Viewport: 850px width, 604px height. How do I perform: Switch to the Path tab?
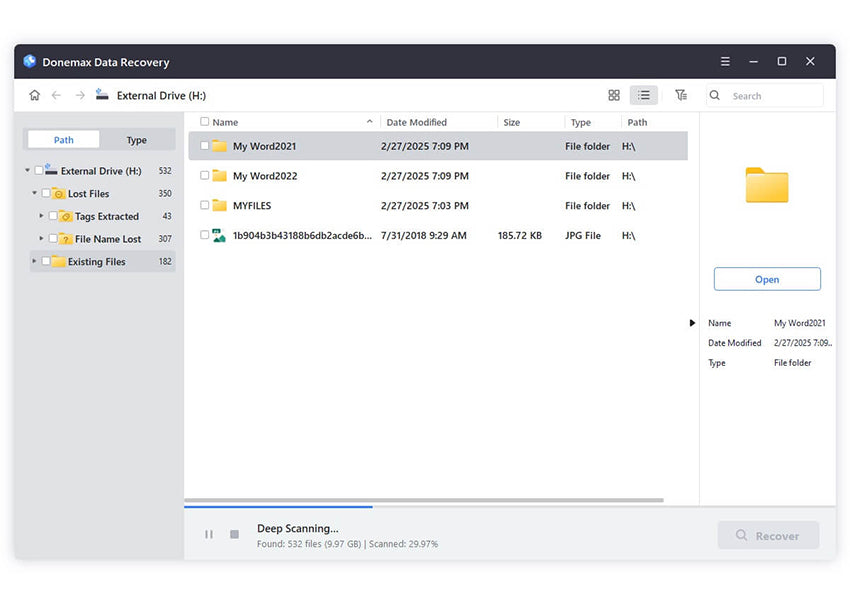(x=63, y=140)
